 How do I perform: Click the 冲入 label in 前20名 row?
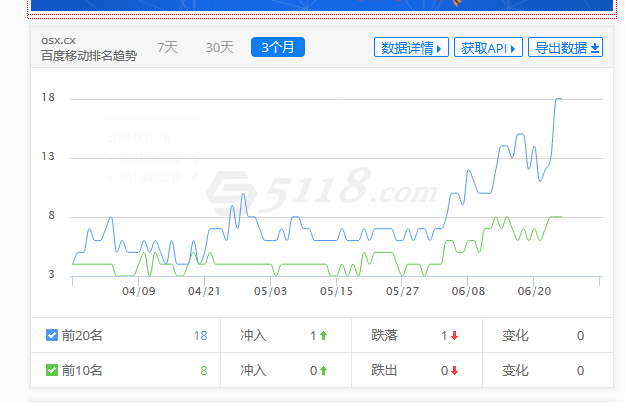(253, 335)
